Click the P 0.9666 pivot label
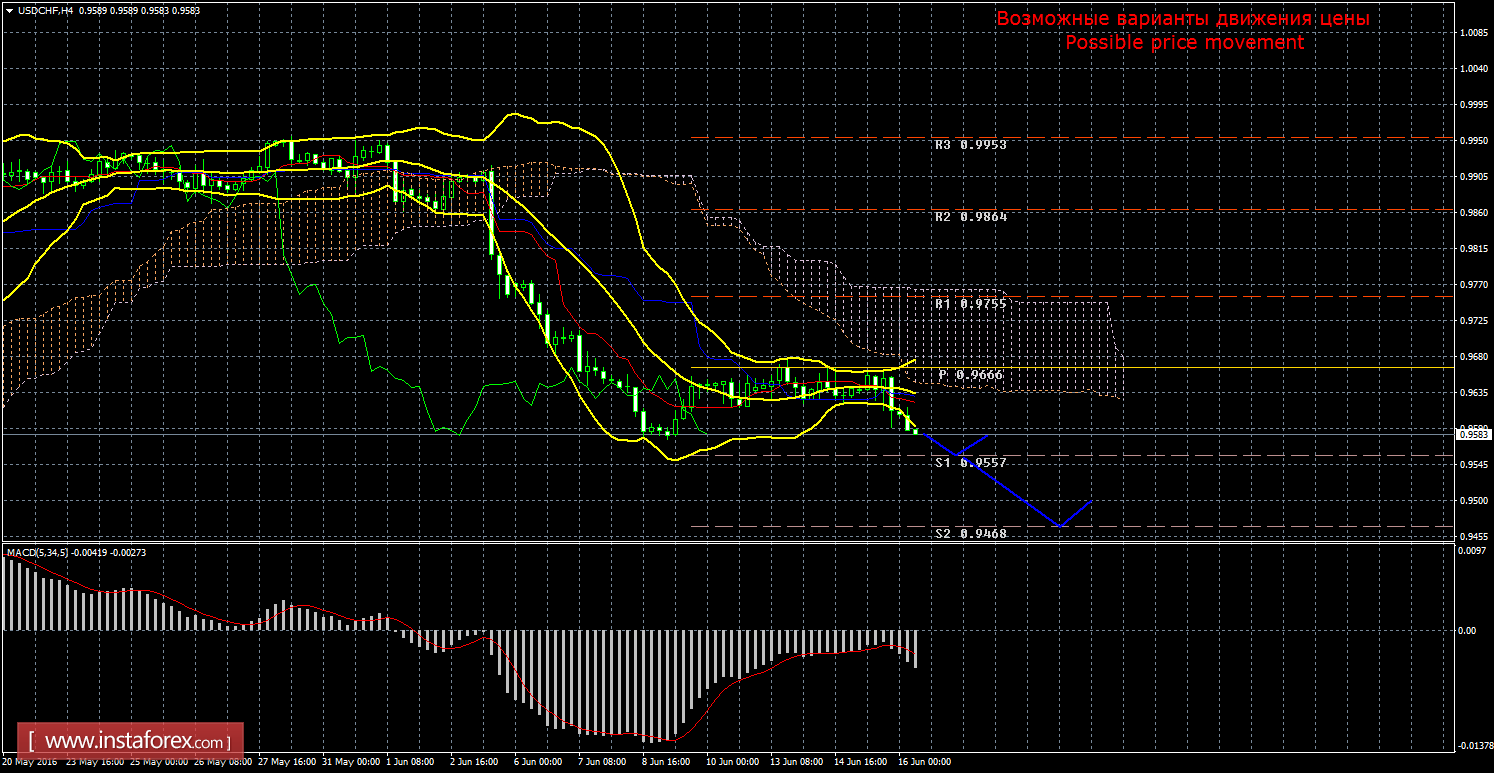The height and width of the screenshot is (773, 1494). pyautogui.click(x=970, y=374)
